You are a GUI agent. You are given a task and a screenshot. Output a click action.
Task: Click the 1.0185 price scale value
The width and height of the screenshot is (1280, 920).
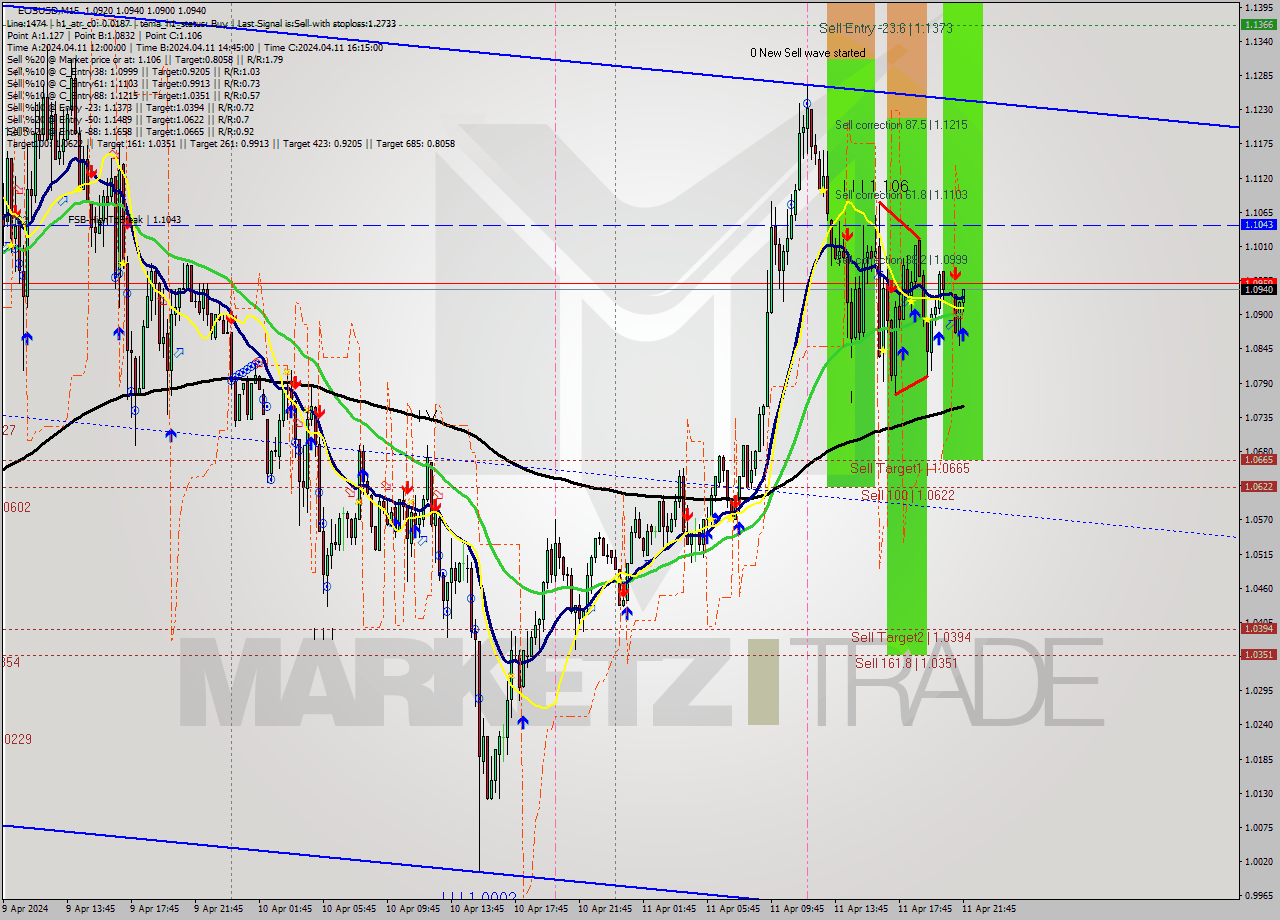pyautogui.click(x=1258, y=758)
